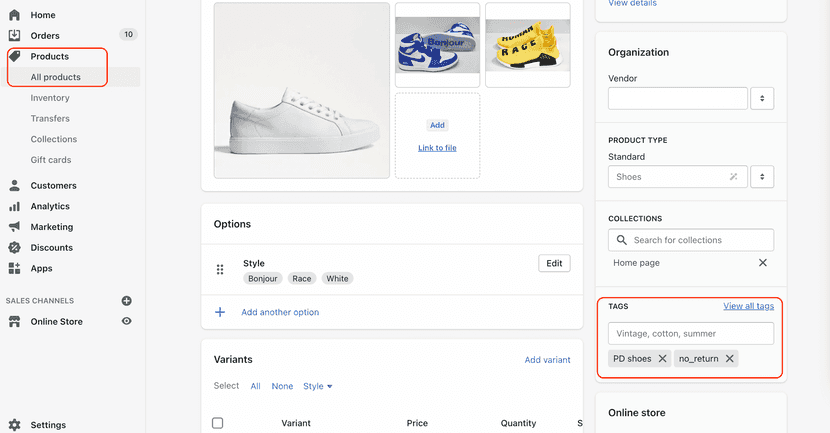Open Discounts badge icon
Image resolution: width=830 pixels, height=433 pixels.
tap(14, 248)
